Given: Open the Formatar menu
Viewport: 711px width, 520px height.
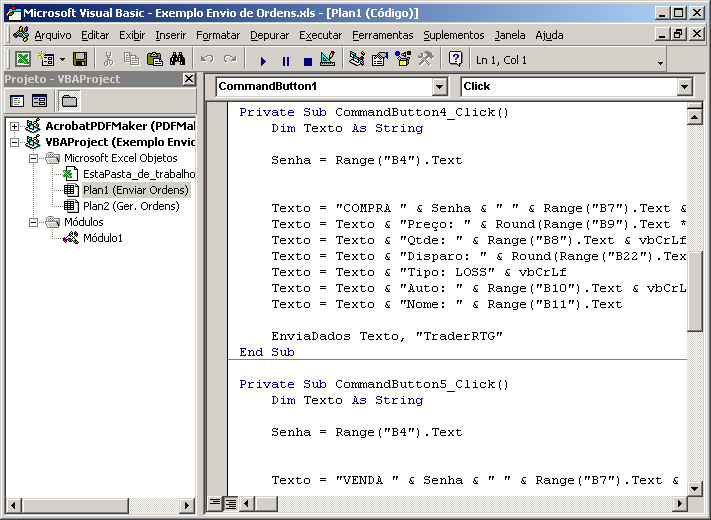Looking at the screenshot, I should (218, 35).
